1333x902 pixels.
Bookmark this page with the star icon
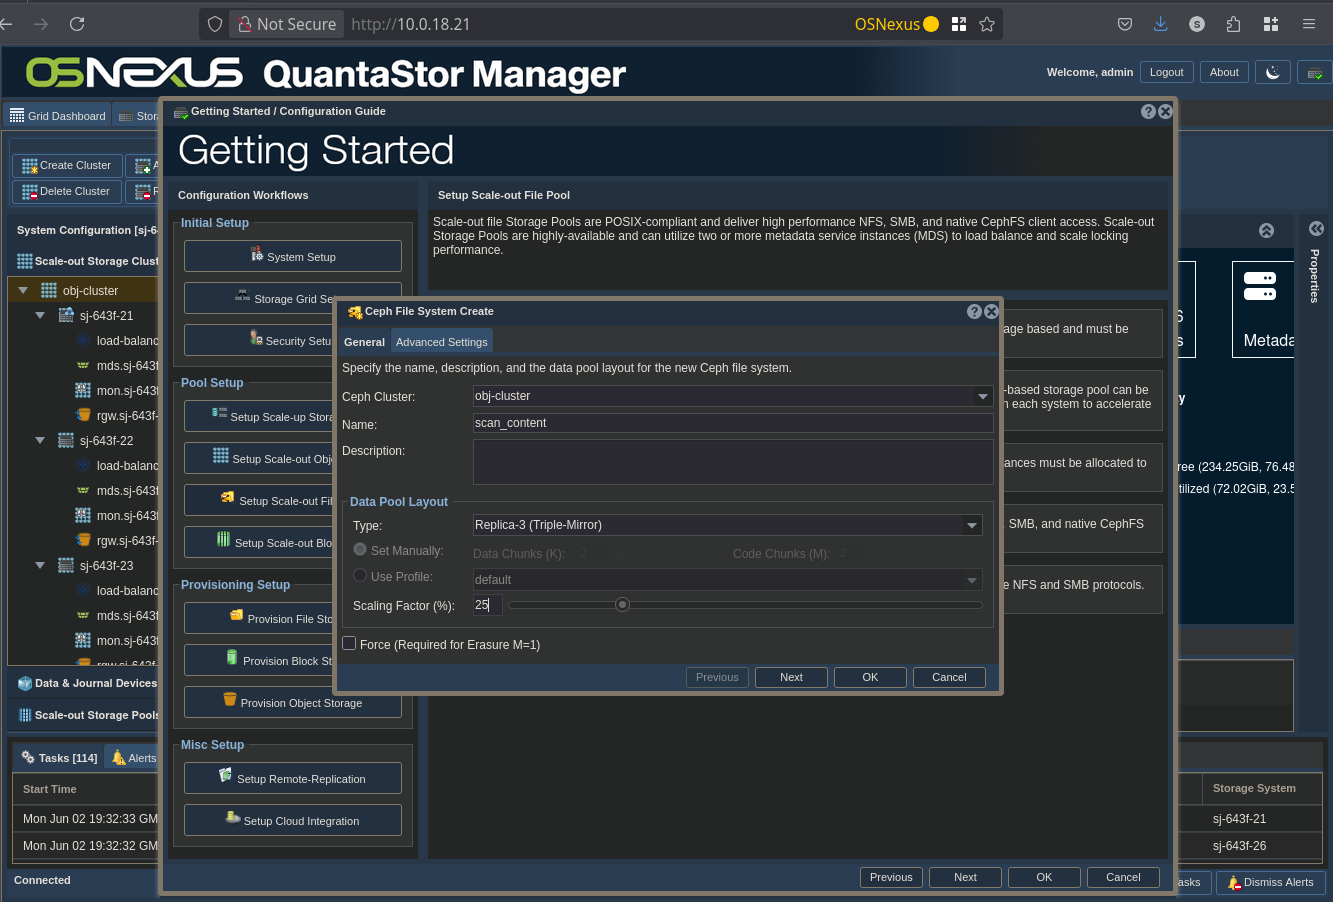(987, 24)
